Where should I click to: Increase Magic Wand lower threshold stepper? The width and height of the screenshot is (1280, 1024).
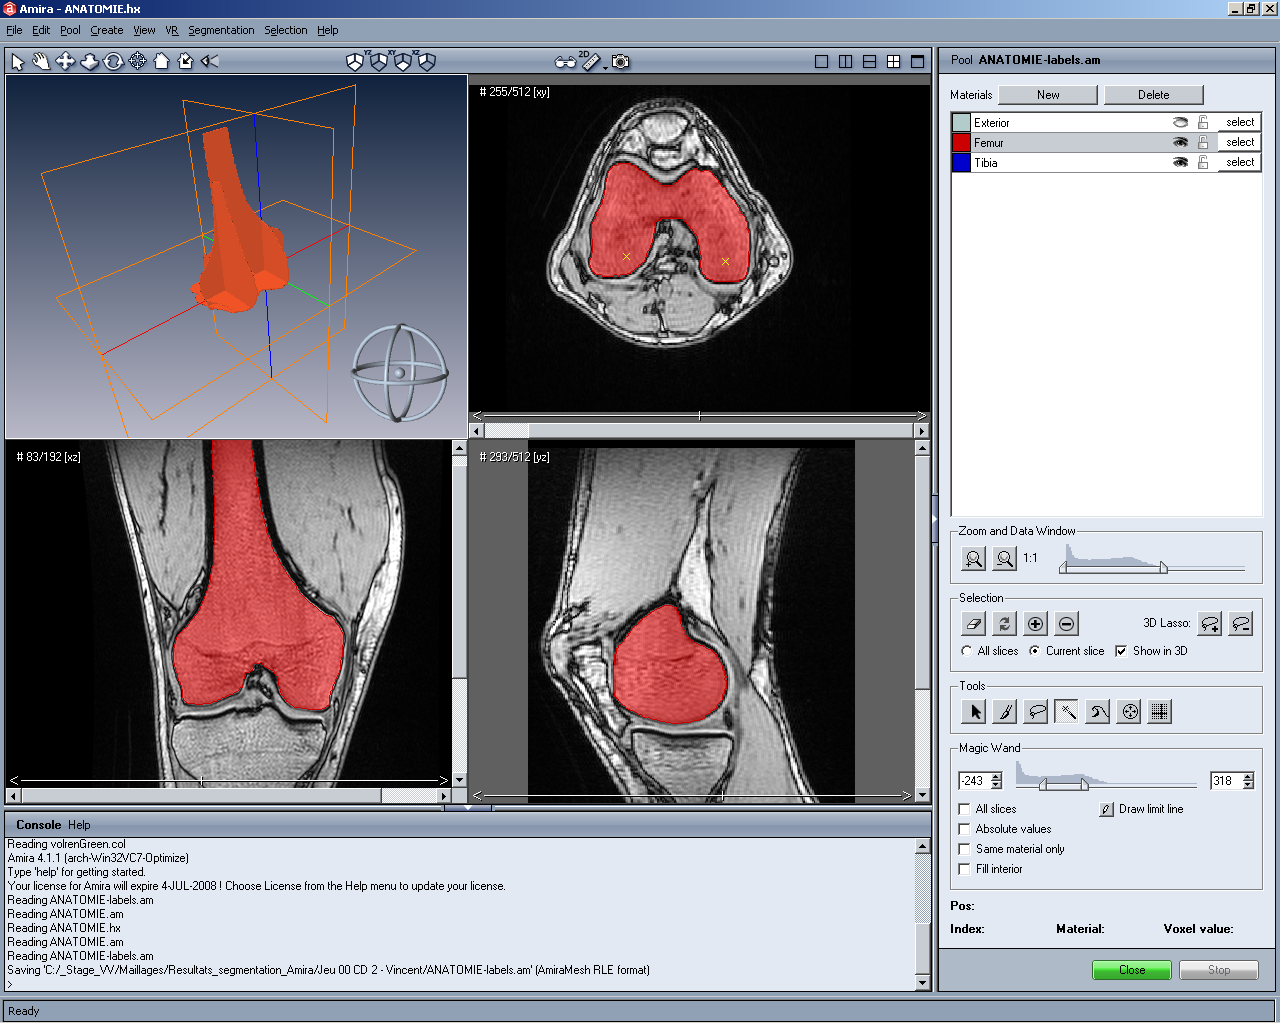pos(996,776)
